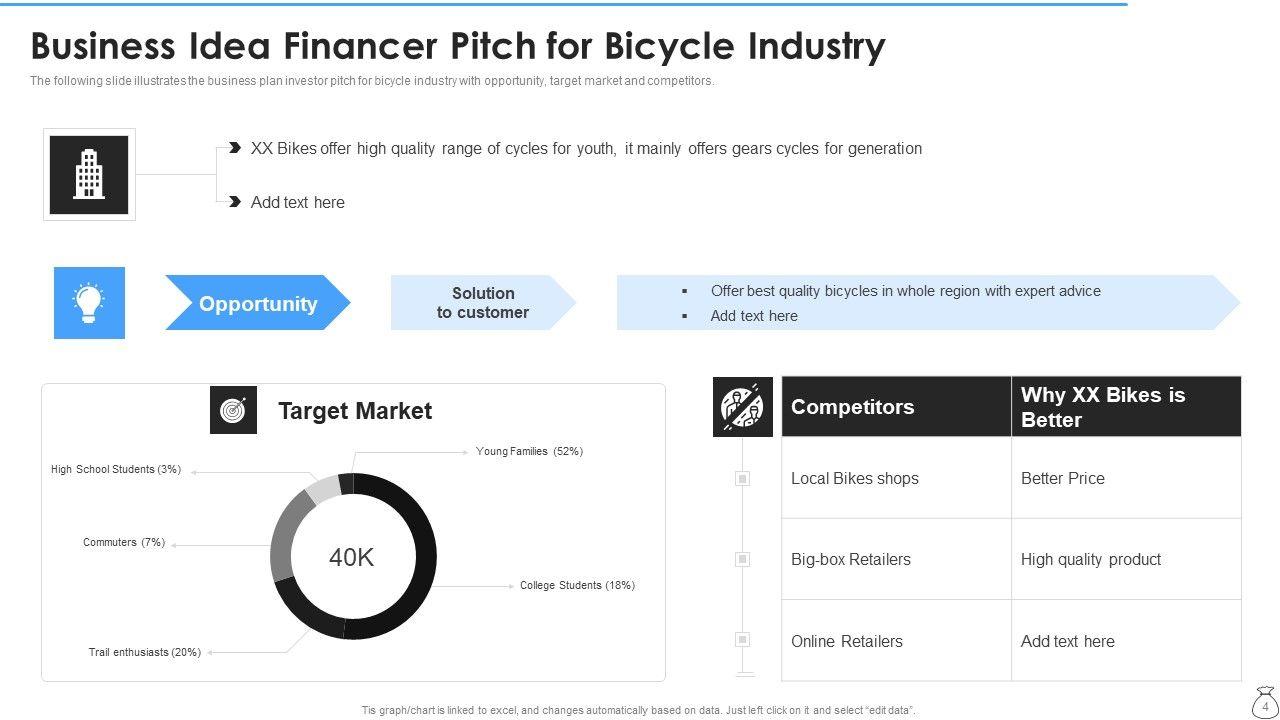Click square marker beside Online Retailers
The width and height of the screenshot is (1280, 720).
(x=742, y=640)
